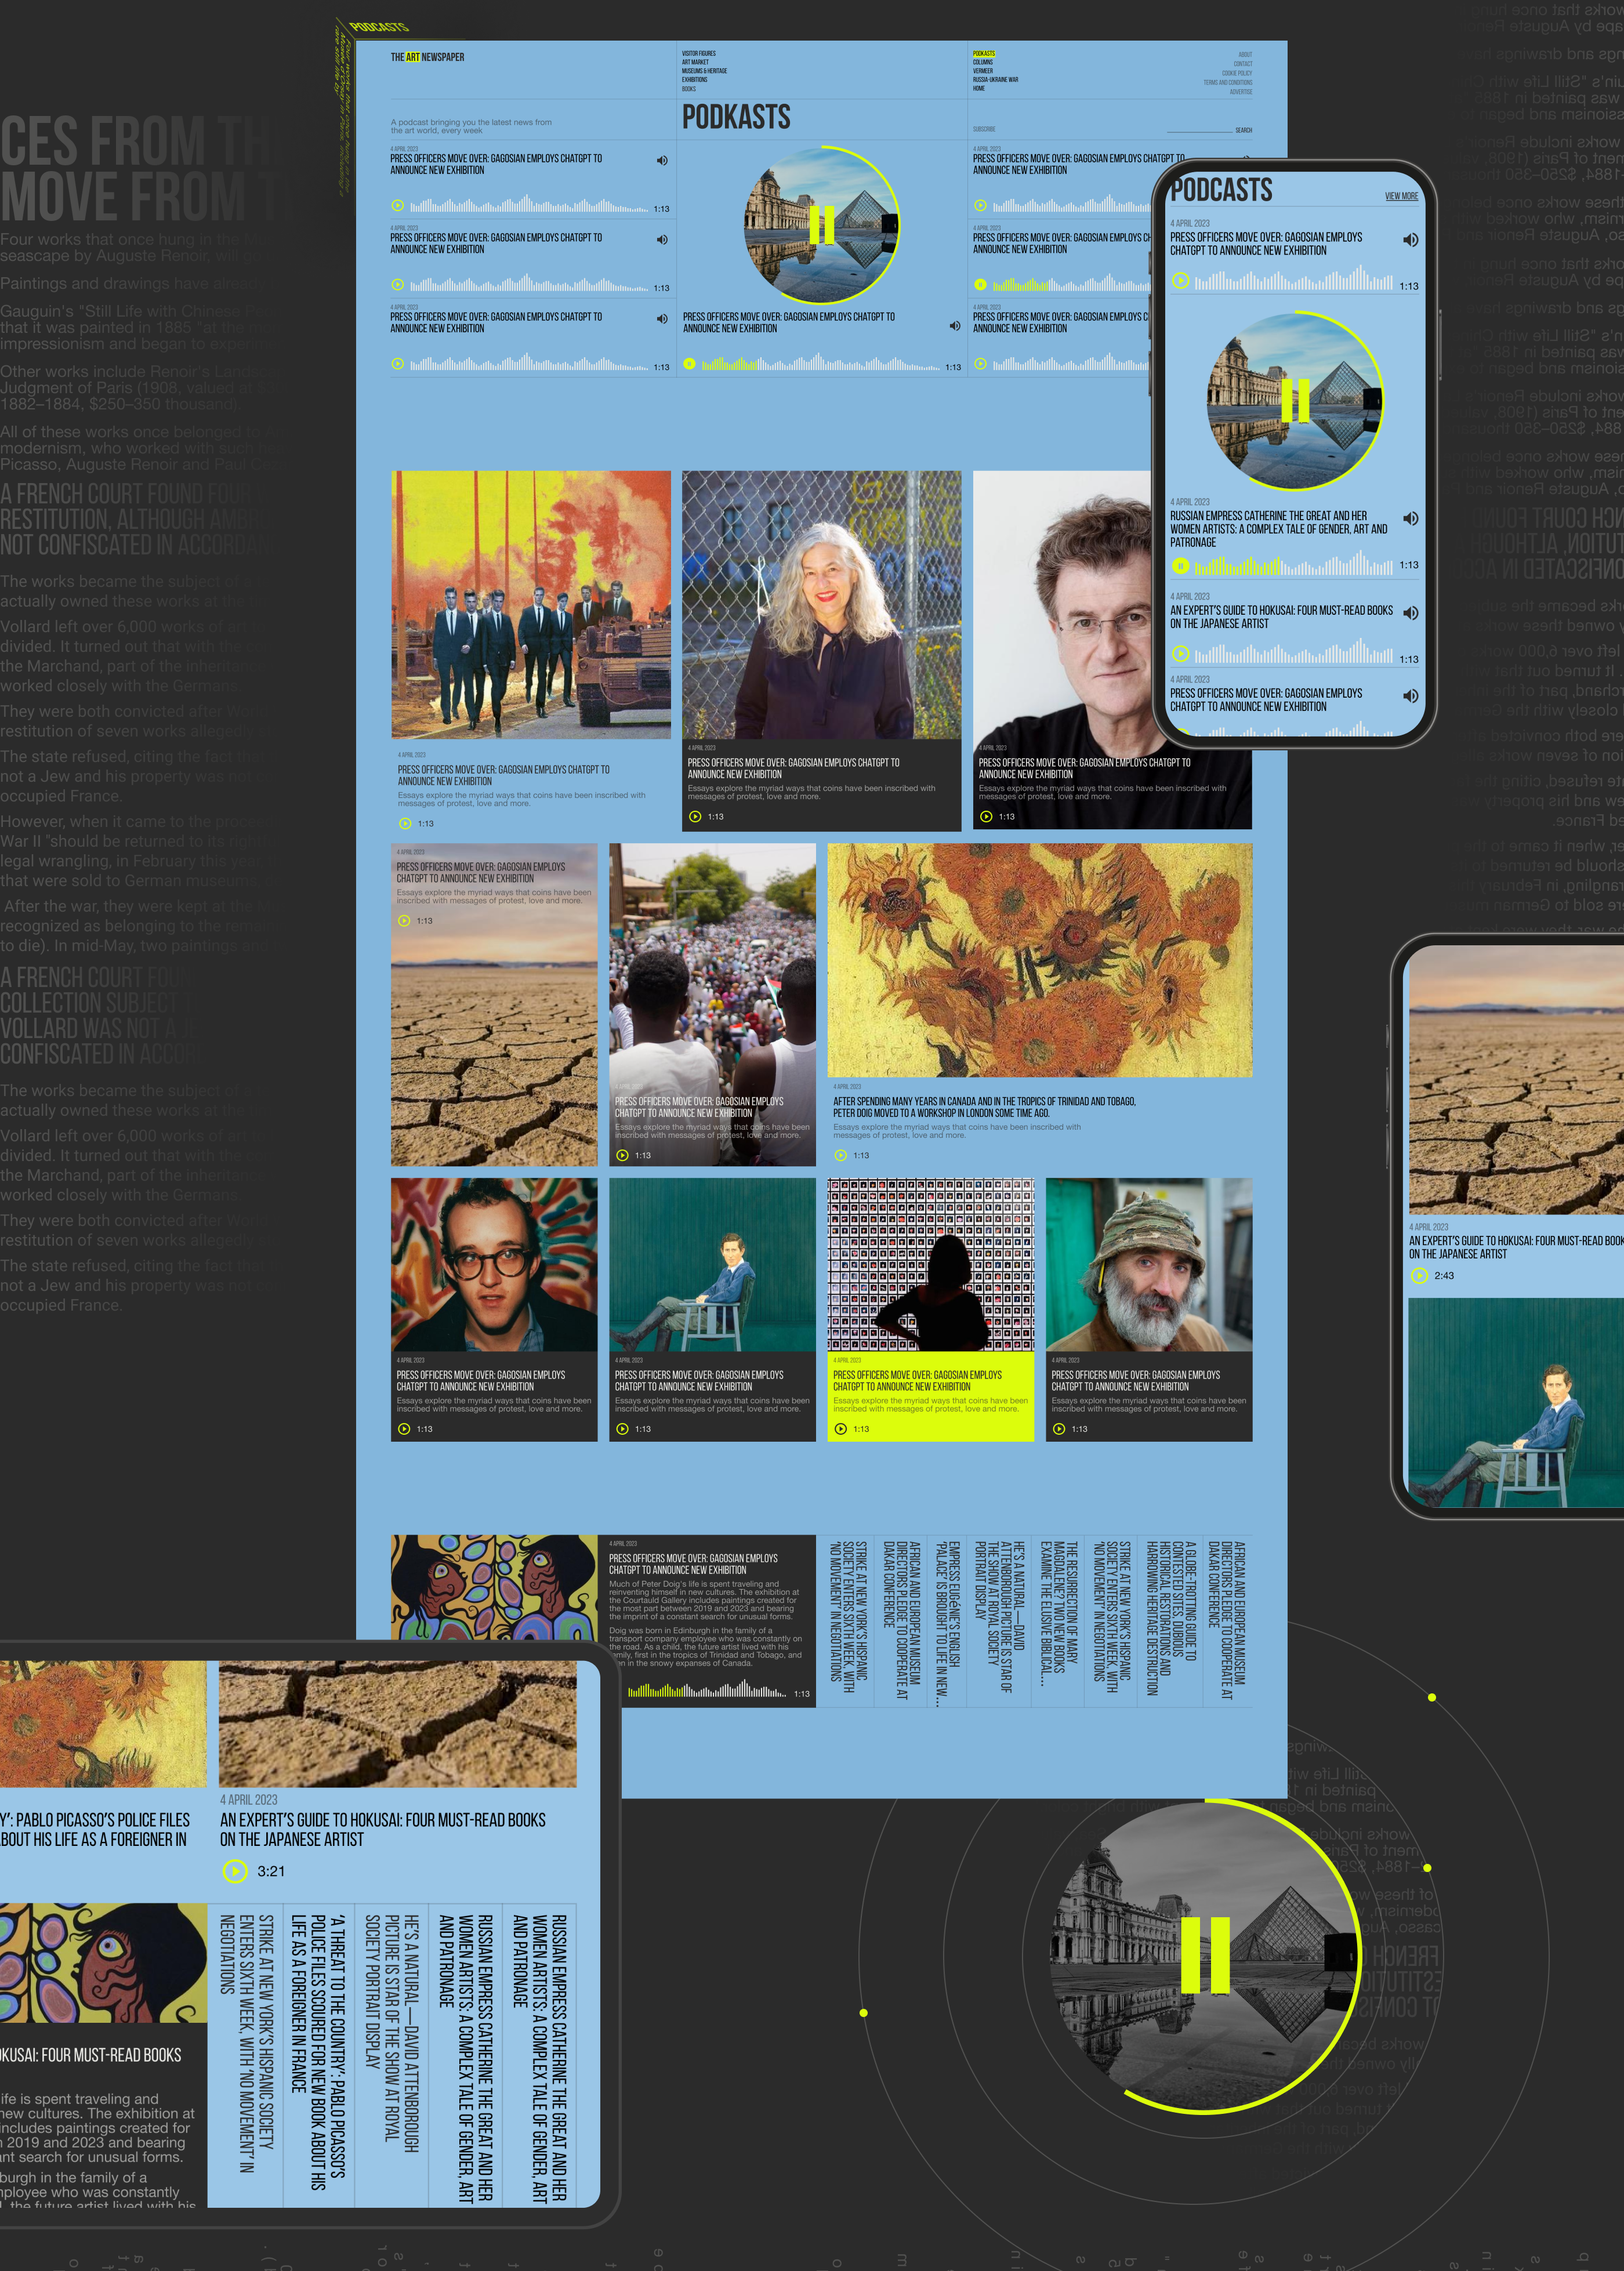Expand the MUSEUMS & HERITAGE navigation section
The width and height of the screenshot is (1624, 2271).
[704, 71]
